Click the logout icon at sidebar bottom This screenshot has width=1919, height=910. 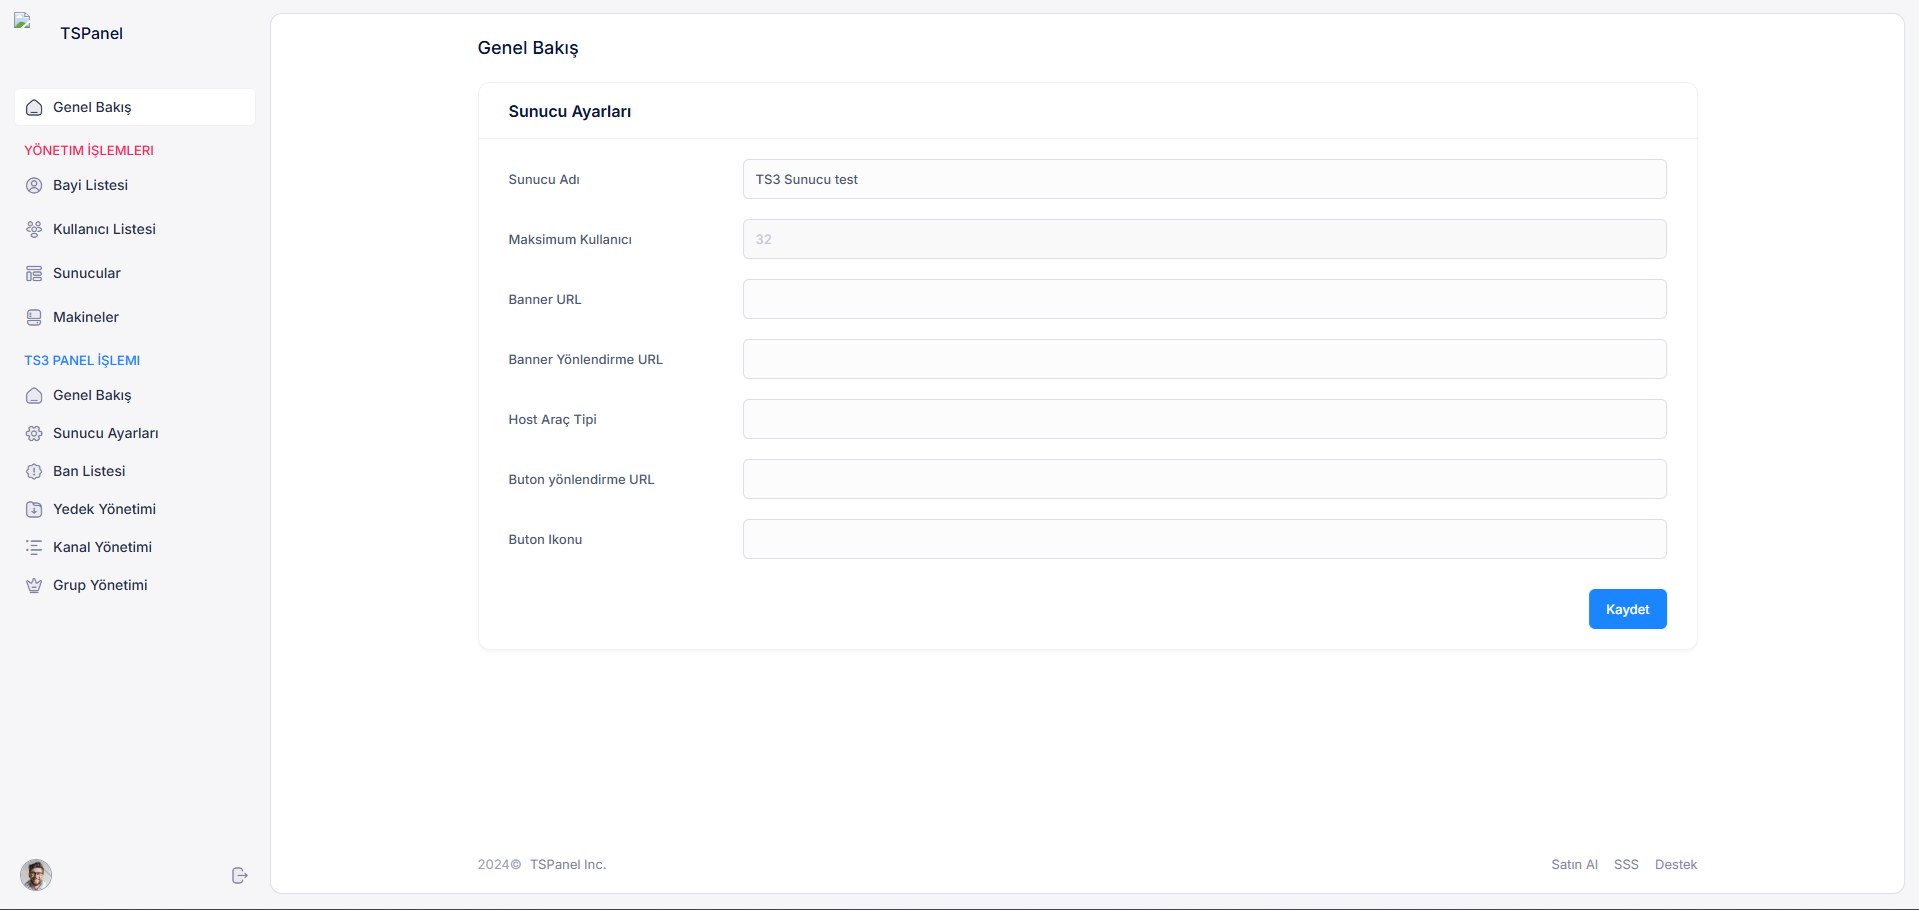tap(239, 876)
